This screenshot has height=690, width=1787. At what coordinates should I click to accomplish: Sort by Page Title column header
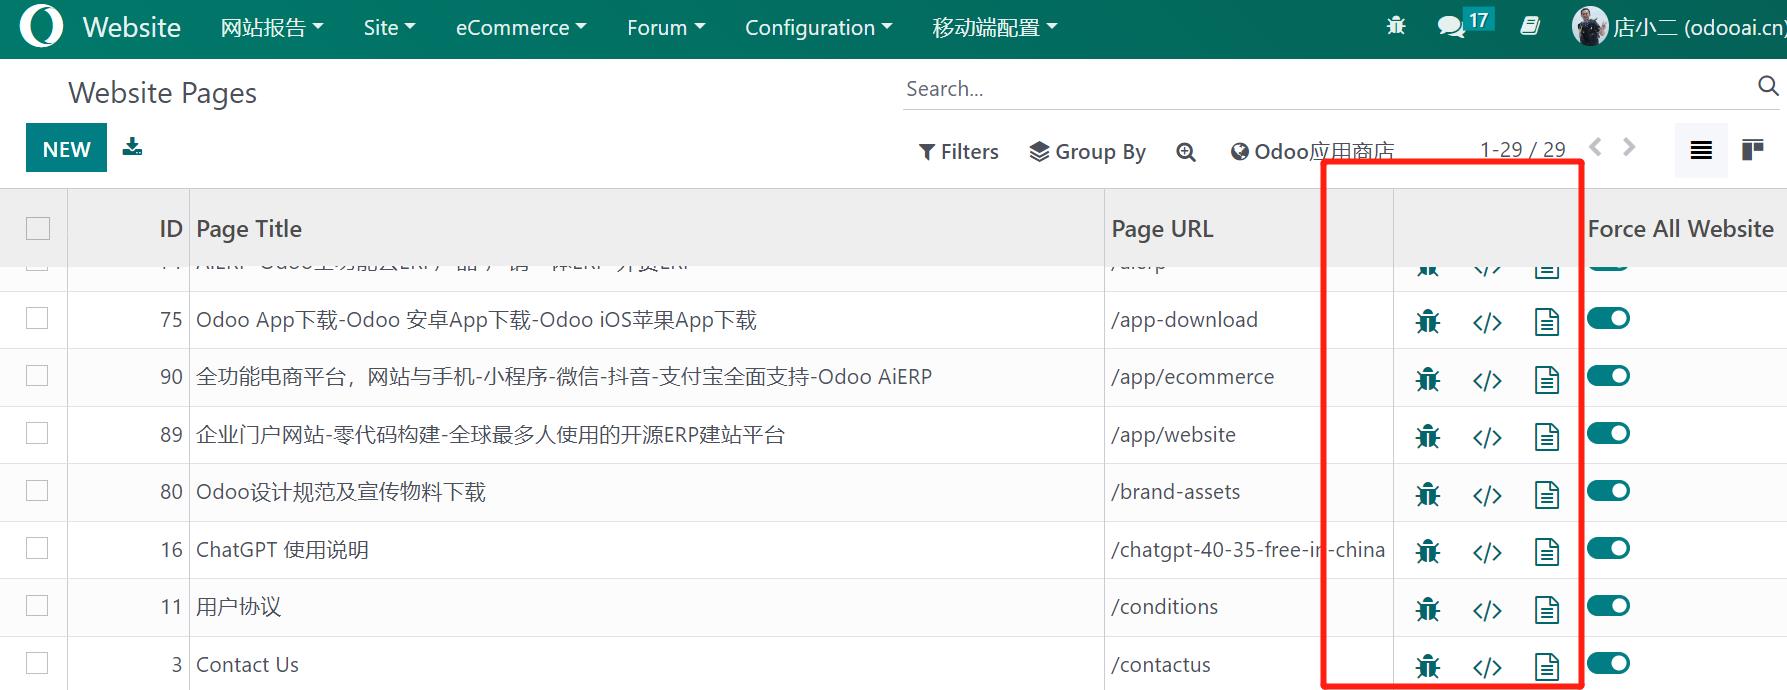pos(249,229)
